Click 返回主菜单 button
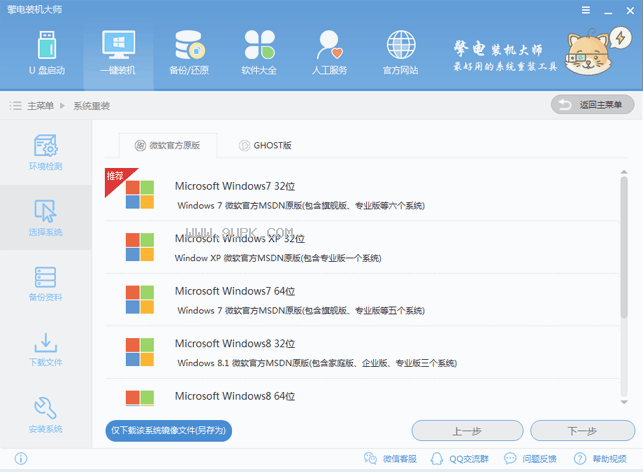643x472 pixels. tap(592, 105)
